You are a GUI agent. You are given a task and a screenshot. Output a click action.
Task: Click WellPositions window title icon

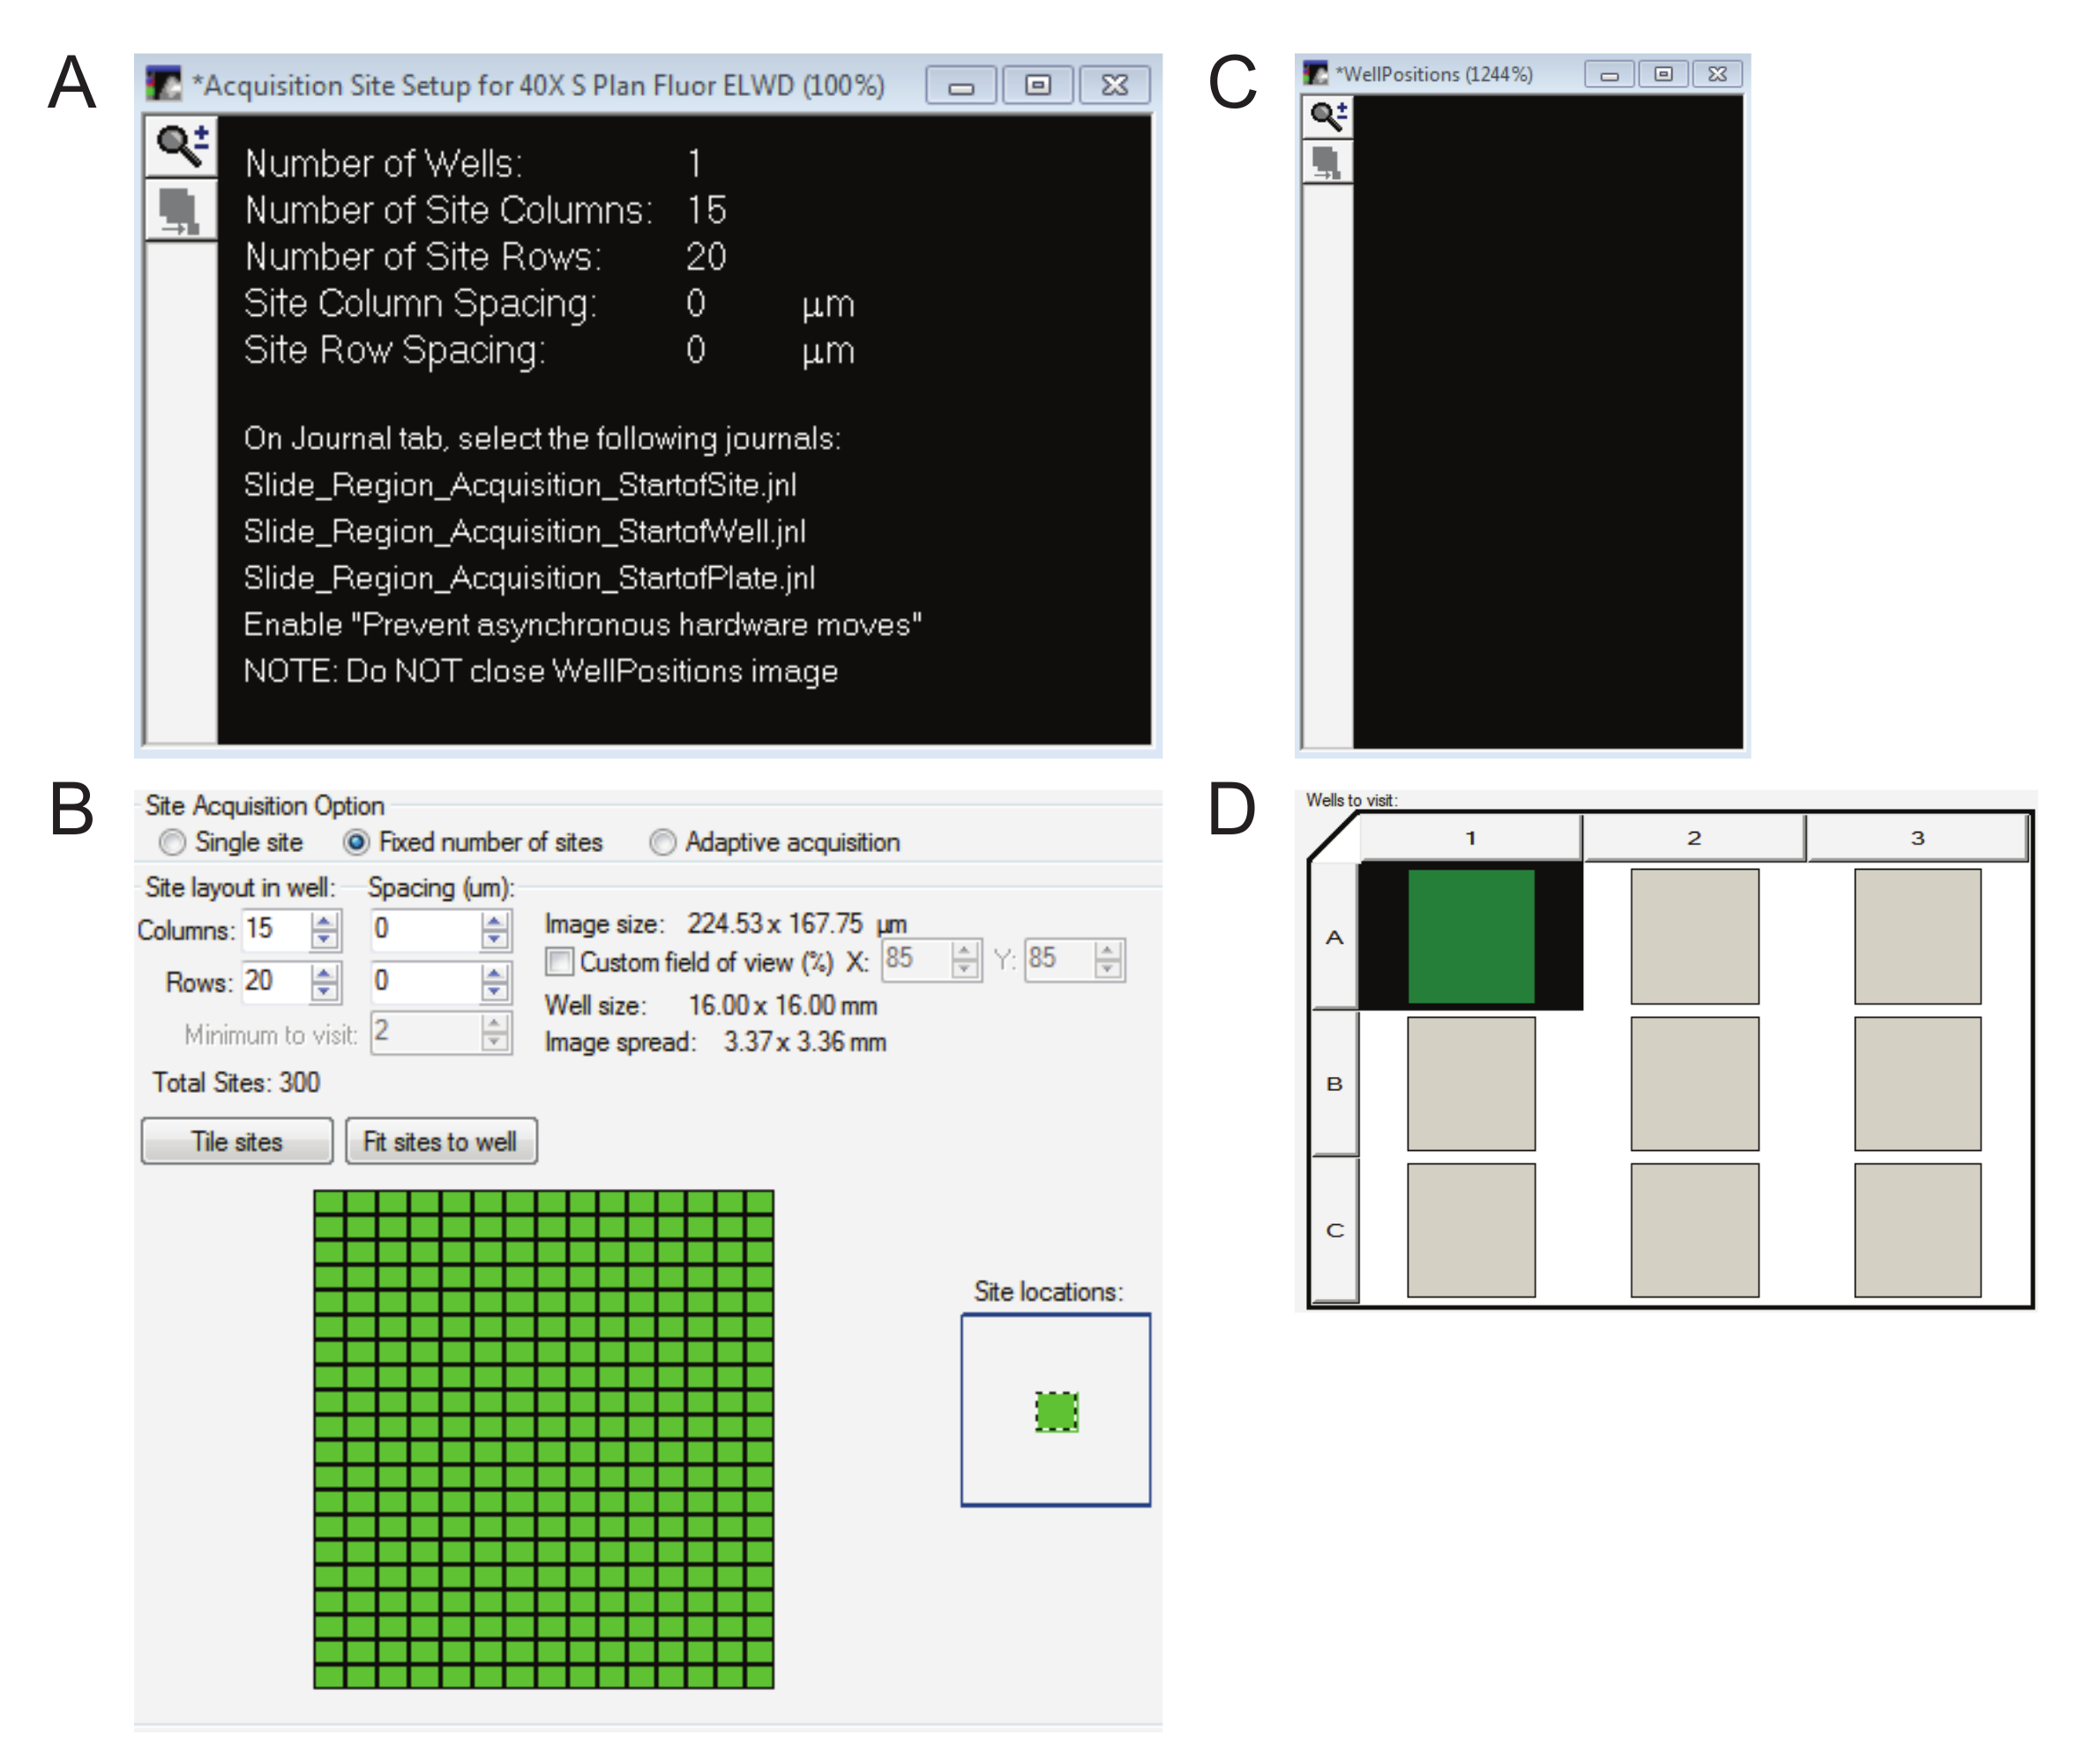[x=1316, y=73]
